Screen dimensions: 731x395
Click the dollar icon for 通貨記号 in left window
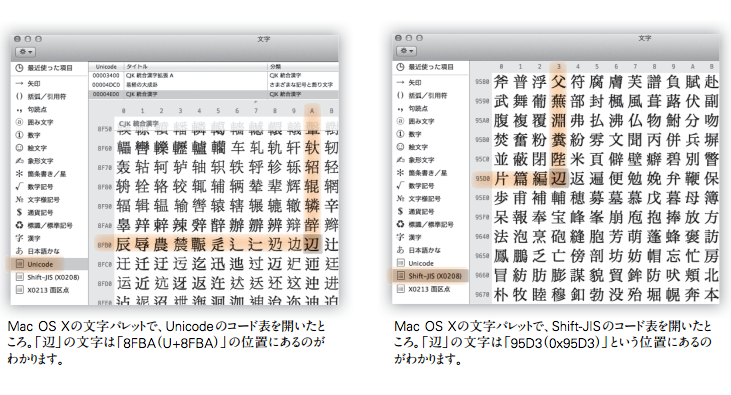(19, 212)
